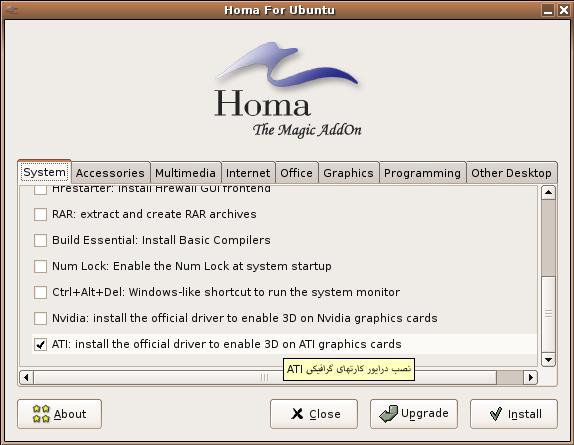Uncheck the ATI official driver option
Image resolution: width=574 pixels, height=445 pixels.
click(40, 344)
